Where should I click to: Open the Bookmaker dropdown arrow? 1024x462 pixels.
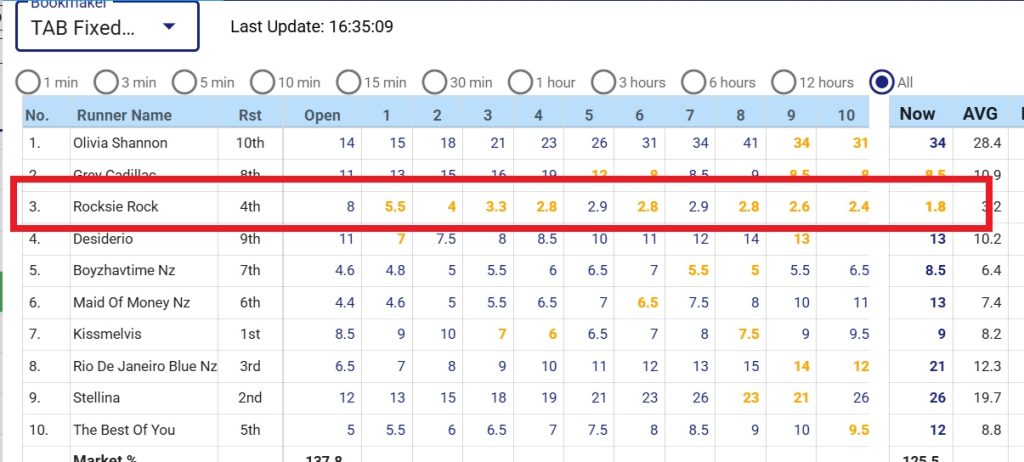click(168, 27)
